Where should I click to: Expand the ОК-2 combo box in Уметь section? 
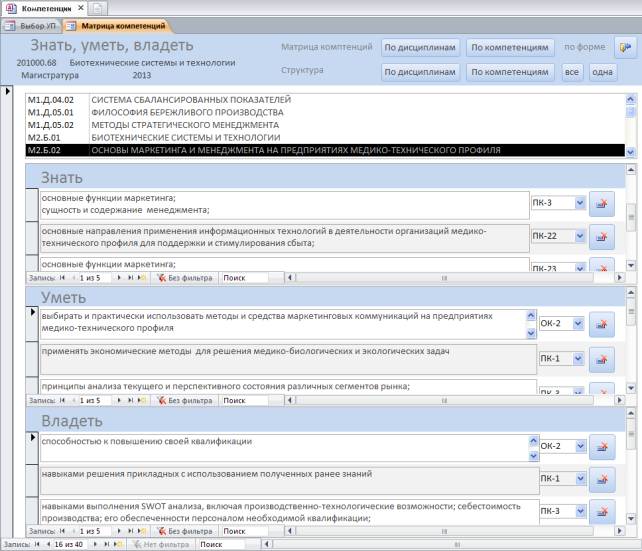580,323
